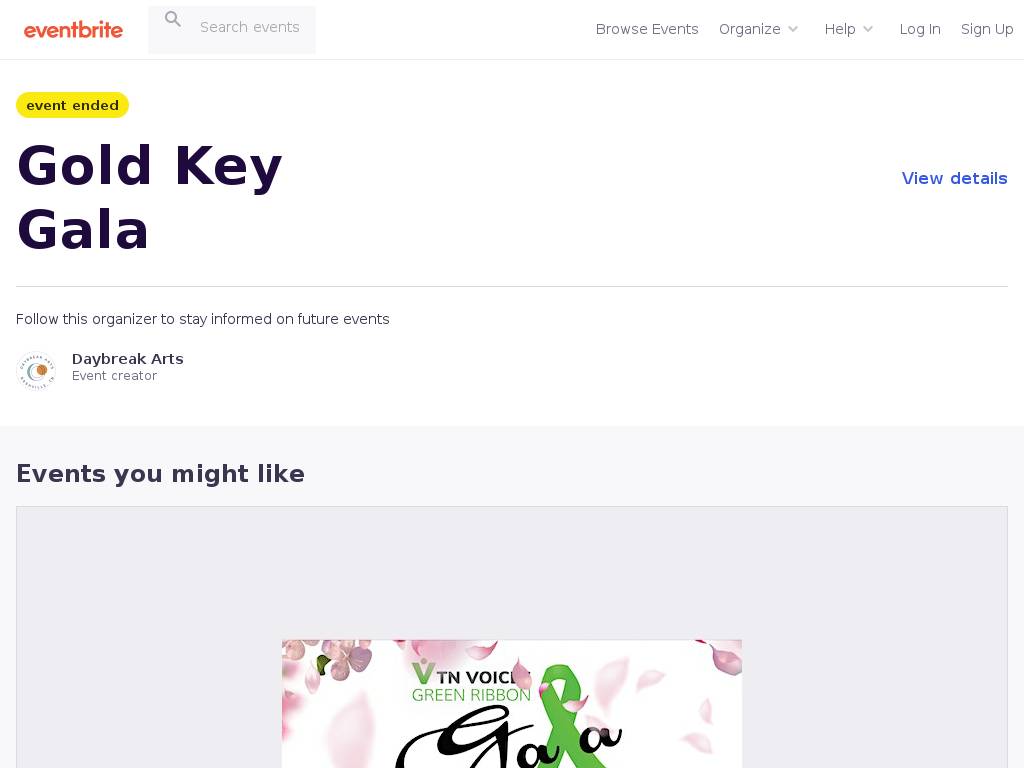1024x768 pixels.
Task: Click the yellow event ended badge
Action: pyautogui.click(x=72, y=105)
